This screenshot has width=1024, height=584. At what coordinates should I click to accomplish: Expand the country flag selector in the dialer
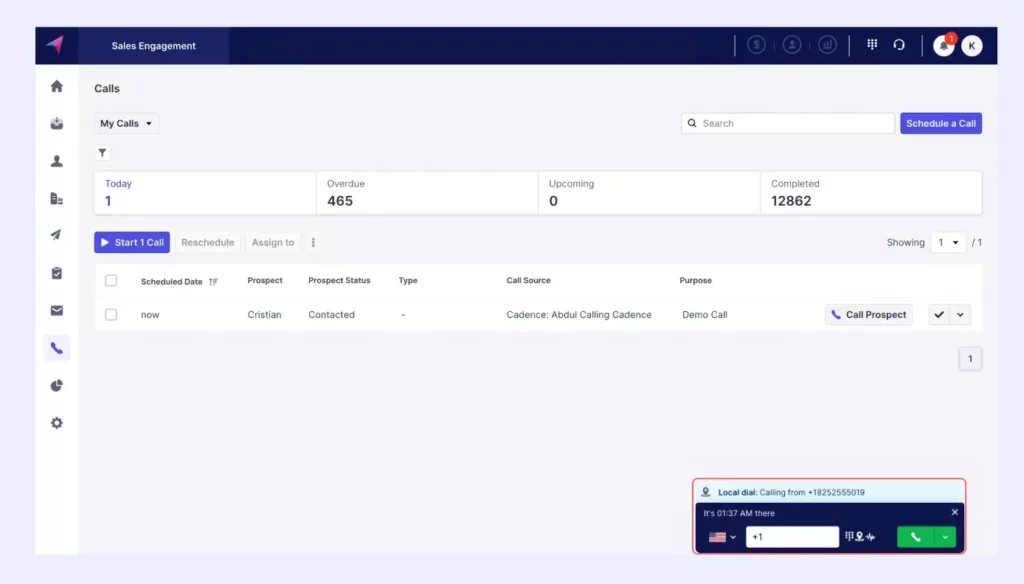point(722,537)
